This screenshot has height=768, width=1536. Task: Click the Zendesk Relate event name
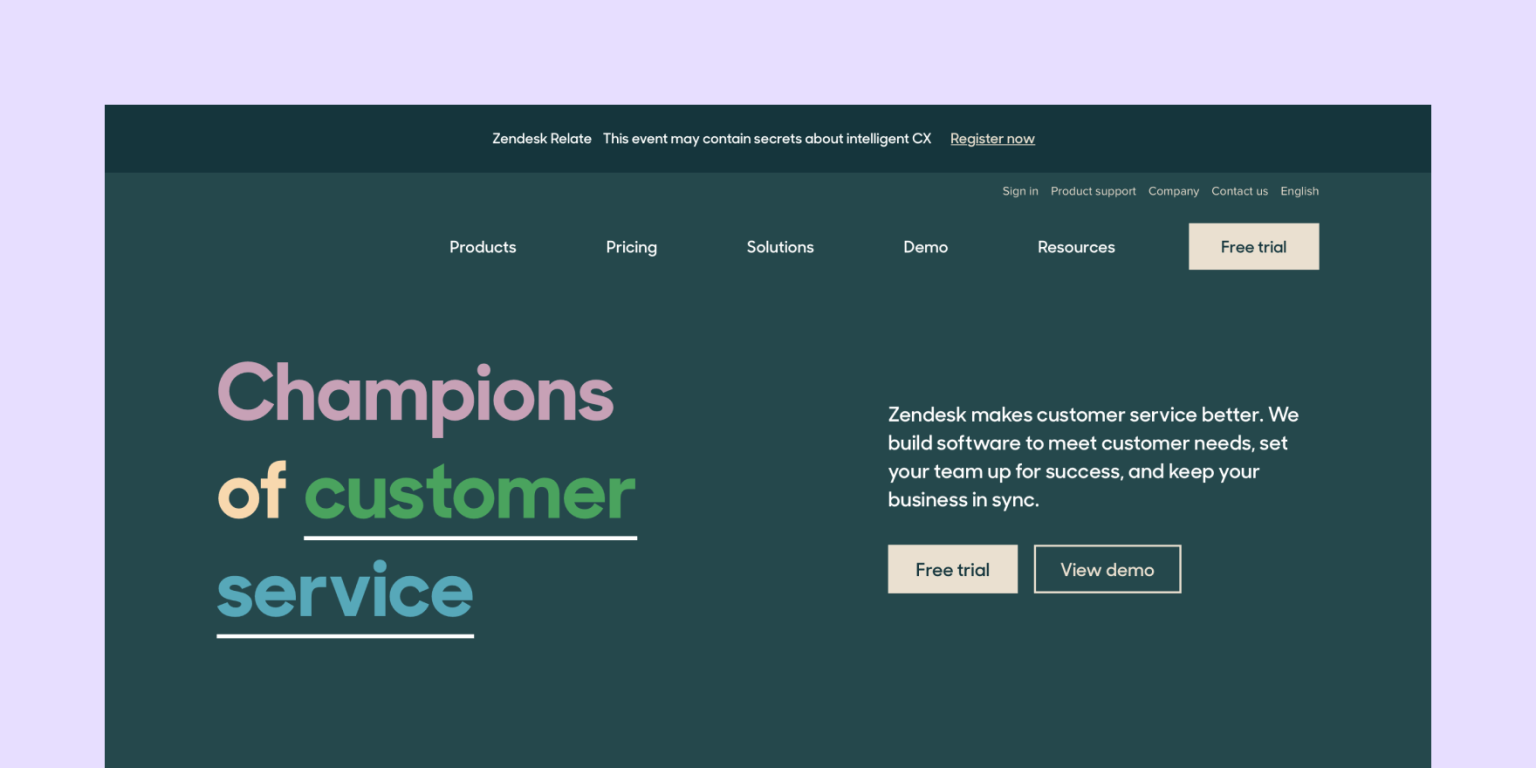[x=542, y=138]
